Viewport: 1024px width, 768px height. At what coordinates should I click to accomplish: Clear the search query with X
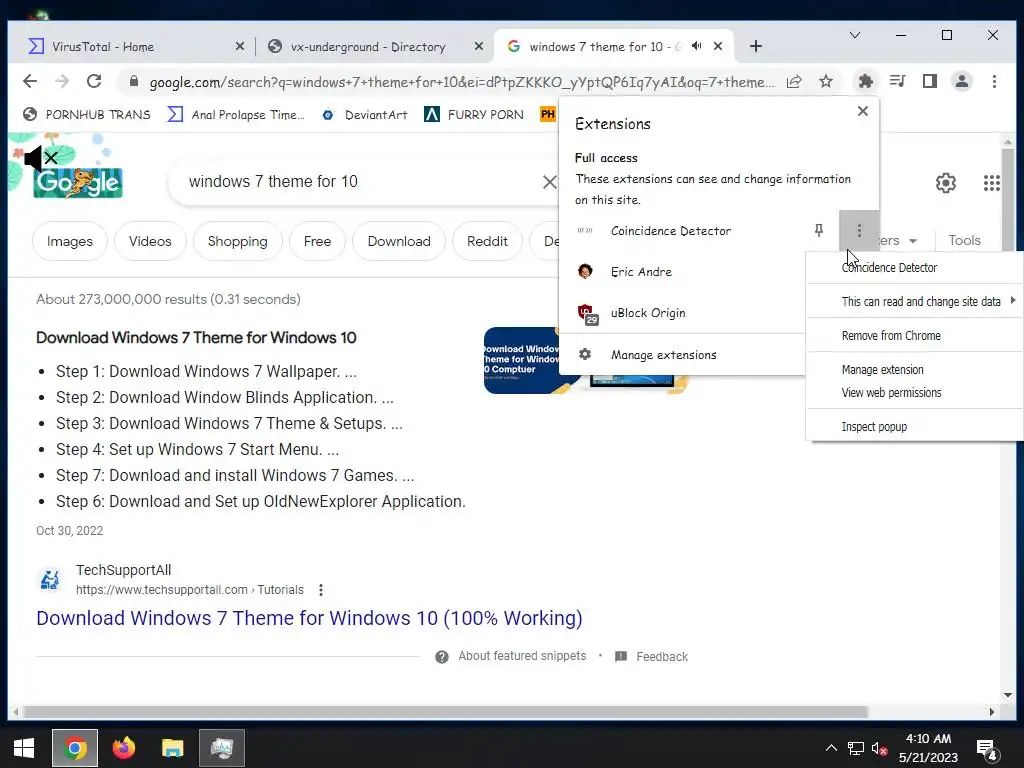pyautogui.click(x=550, y=182)
